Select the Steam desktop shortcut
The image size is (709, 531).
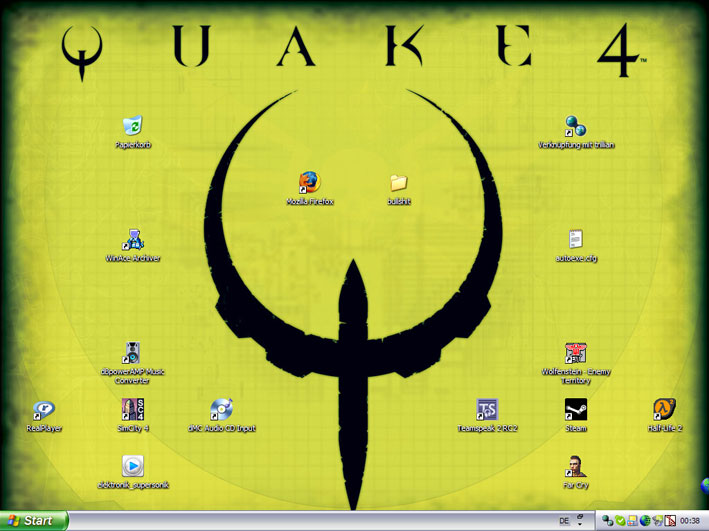[x=576, y=409]
